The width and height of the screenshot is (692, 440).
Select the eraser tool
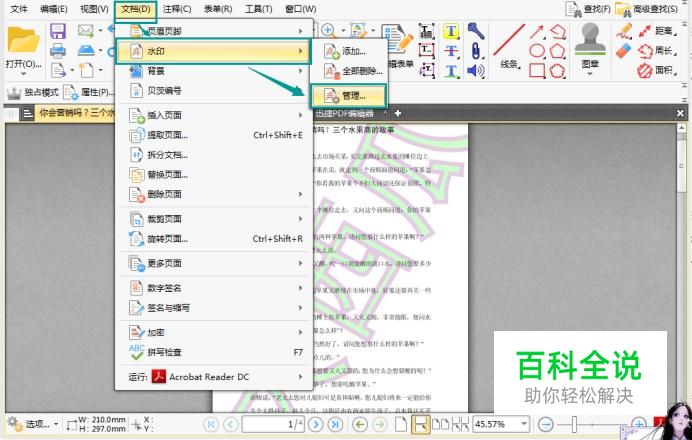pyautogui.click(x=624, y=51)
